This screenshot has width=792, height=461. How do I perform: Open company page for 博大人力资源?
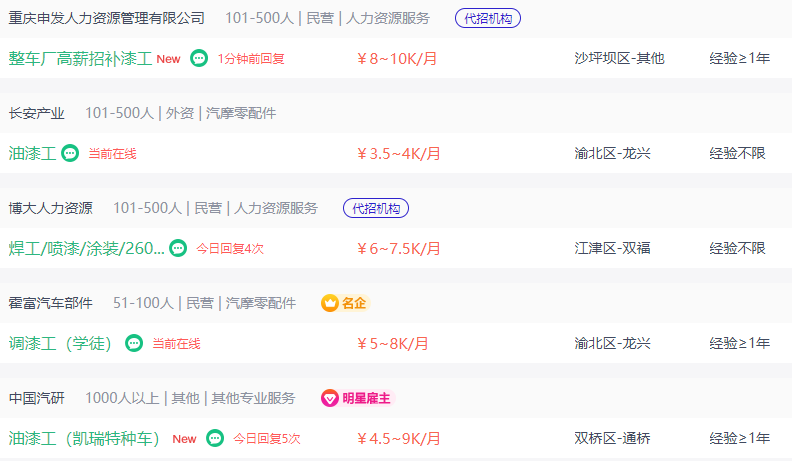(x=51, y=208)
